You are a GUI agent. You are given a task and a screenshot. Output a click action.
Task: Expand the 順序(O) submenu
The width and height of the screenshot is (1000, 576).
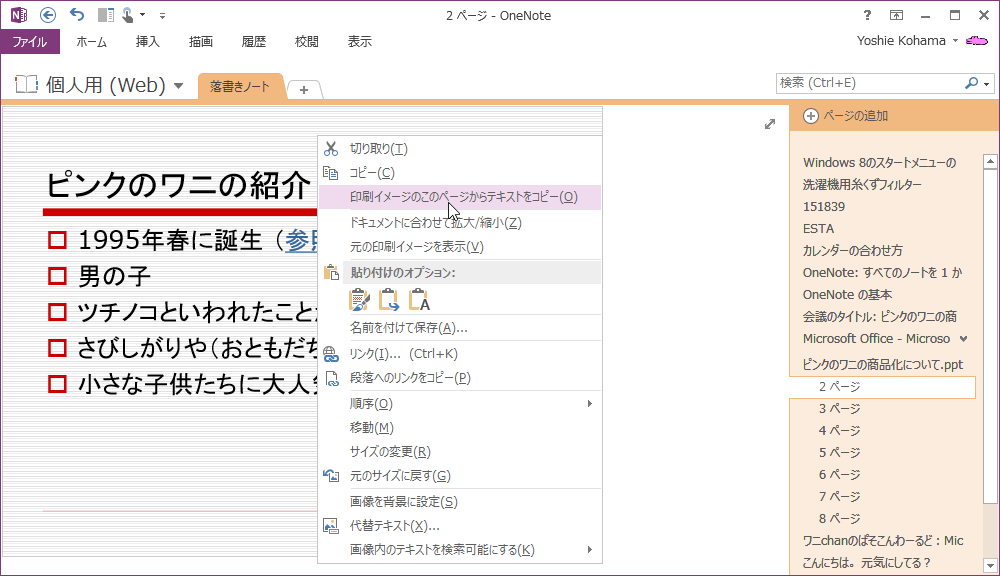click(x=459, y=404)
